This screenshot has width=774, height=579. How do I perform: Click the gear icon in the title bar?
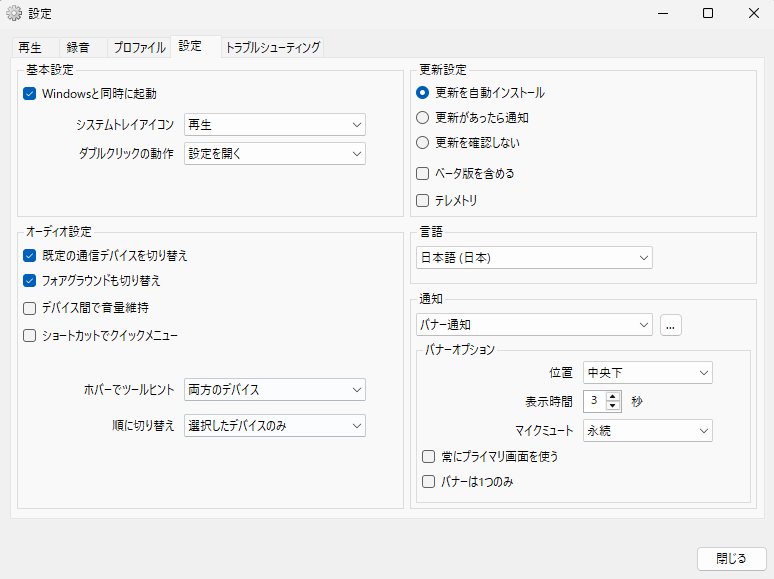(x=14, y=13)
